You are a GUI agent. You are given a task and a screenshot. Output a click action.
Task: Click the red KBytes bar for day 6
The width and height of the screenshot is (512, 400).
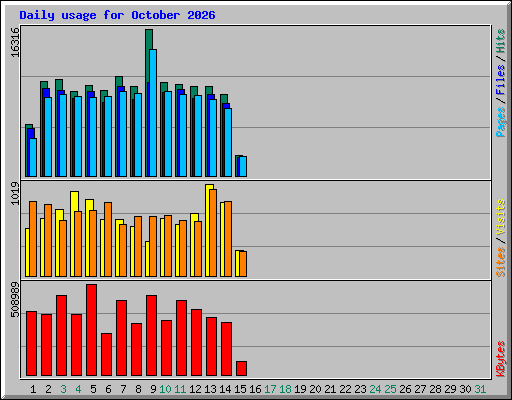tap(107, 354)
